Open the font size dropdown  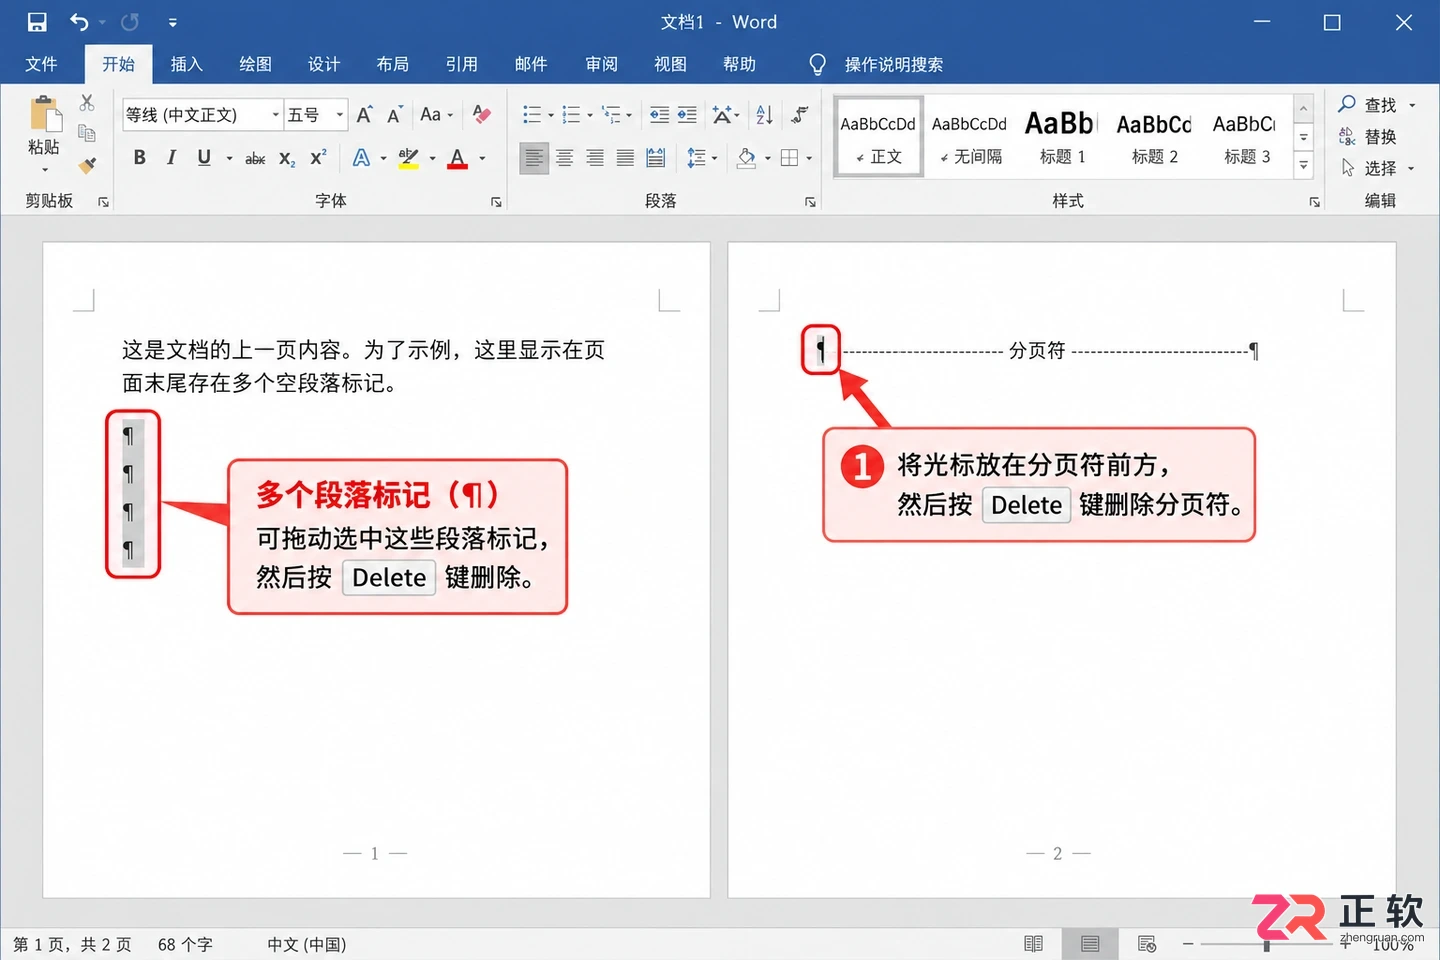[x=340, y=115]
